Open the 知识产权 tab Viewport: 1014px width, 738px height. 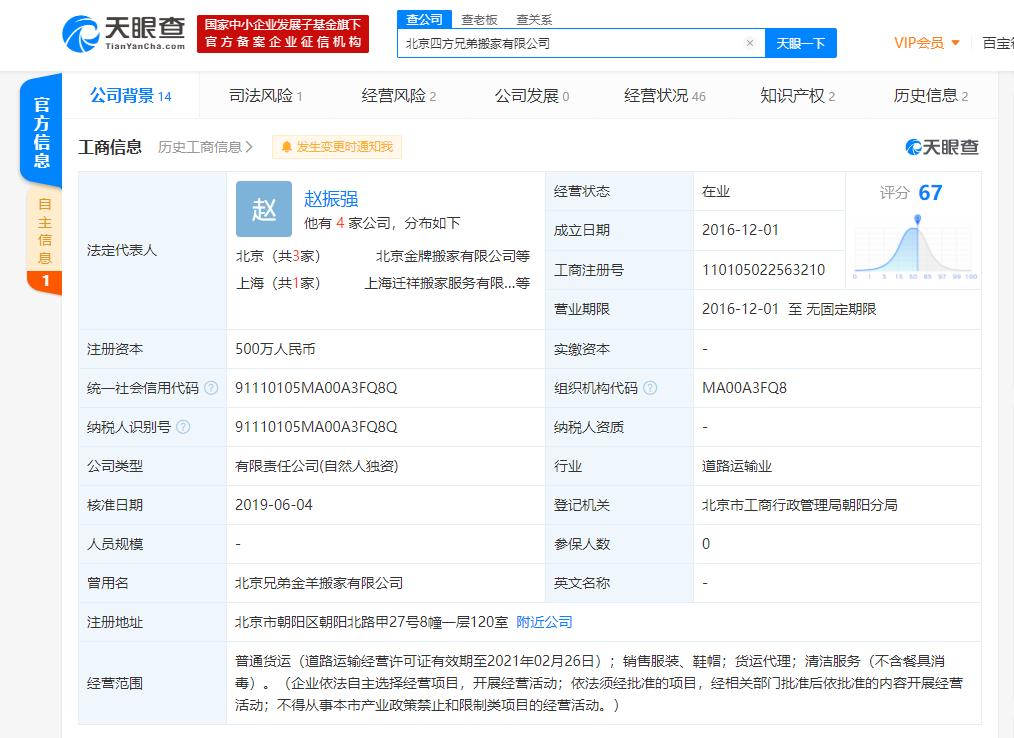click(x=797, y=96)
